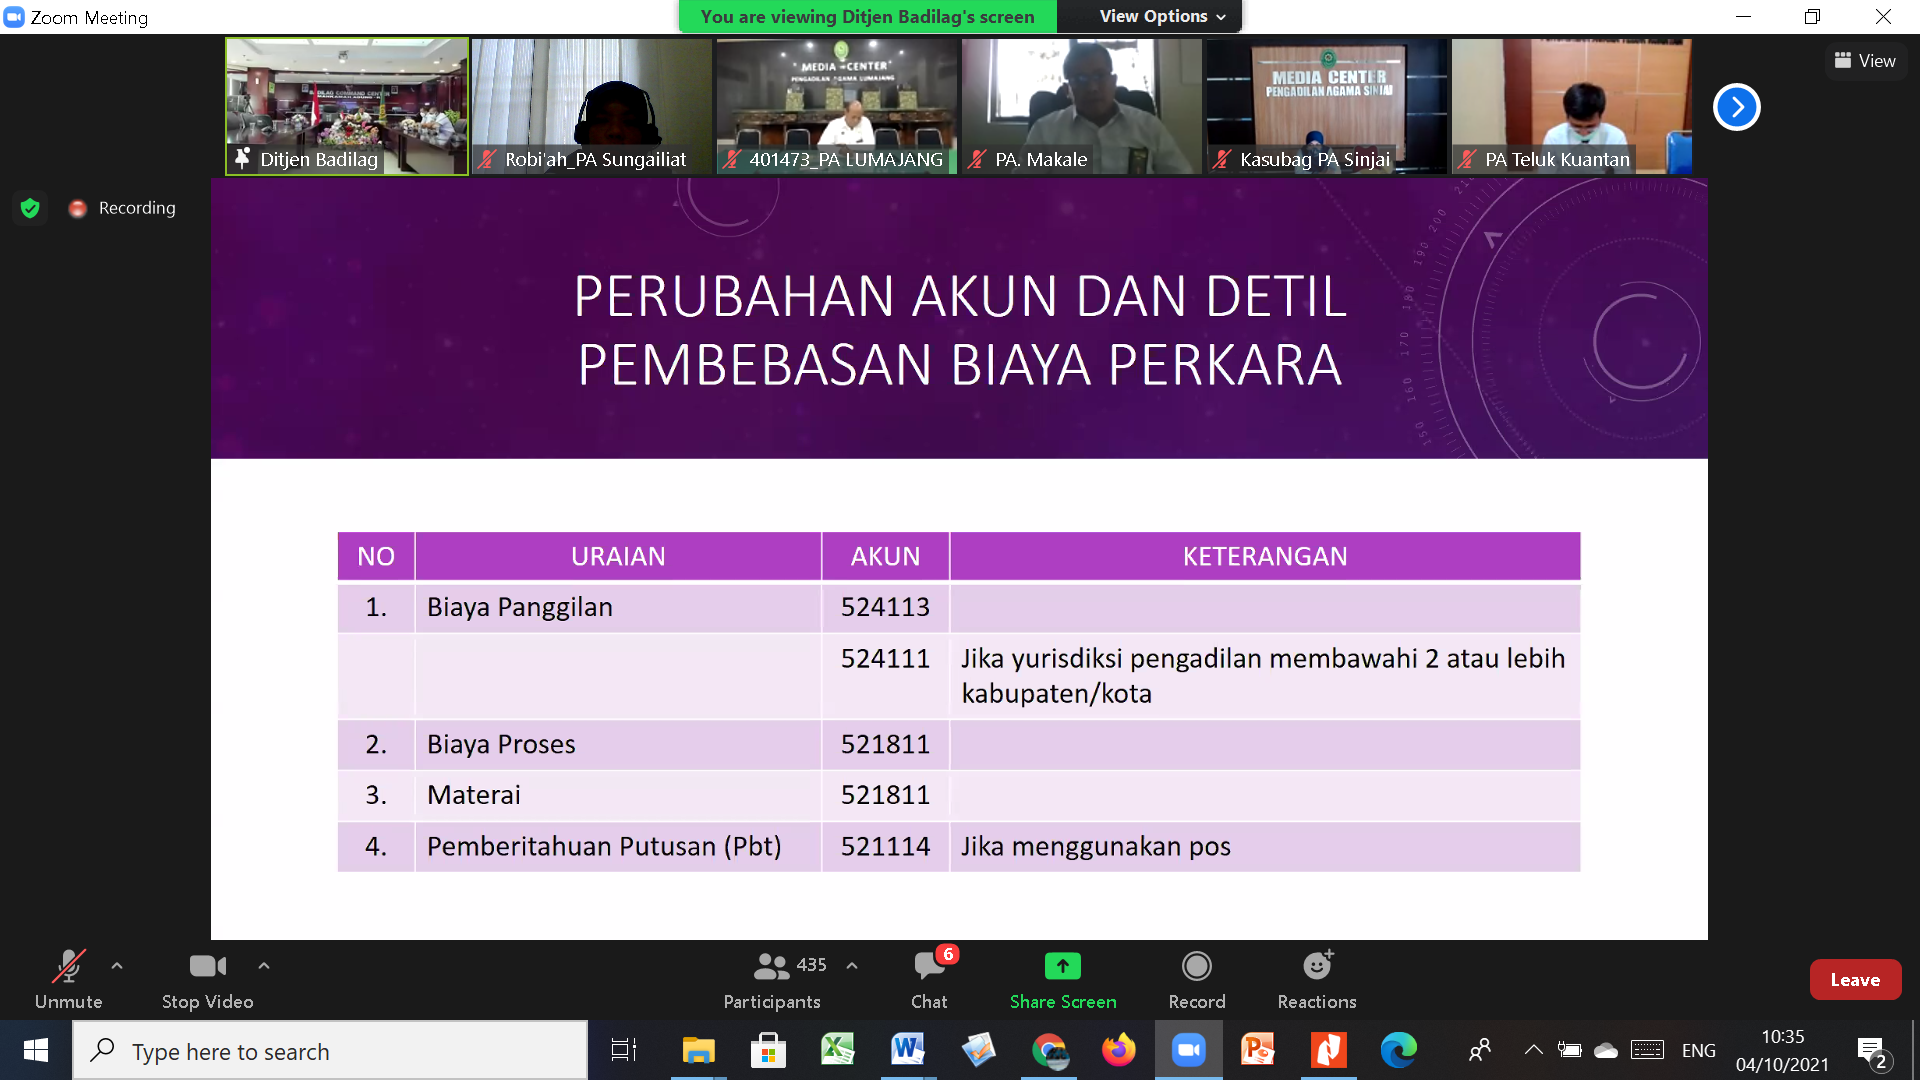Open the Participants panel
Image resolution: width=1920 pixels, height=1080 pixels.
pyautogui.click(x=772, y=979)
